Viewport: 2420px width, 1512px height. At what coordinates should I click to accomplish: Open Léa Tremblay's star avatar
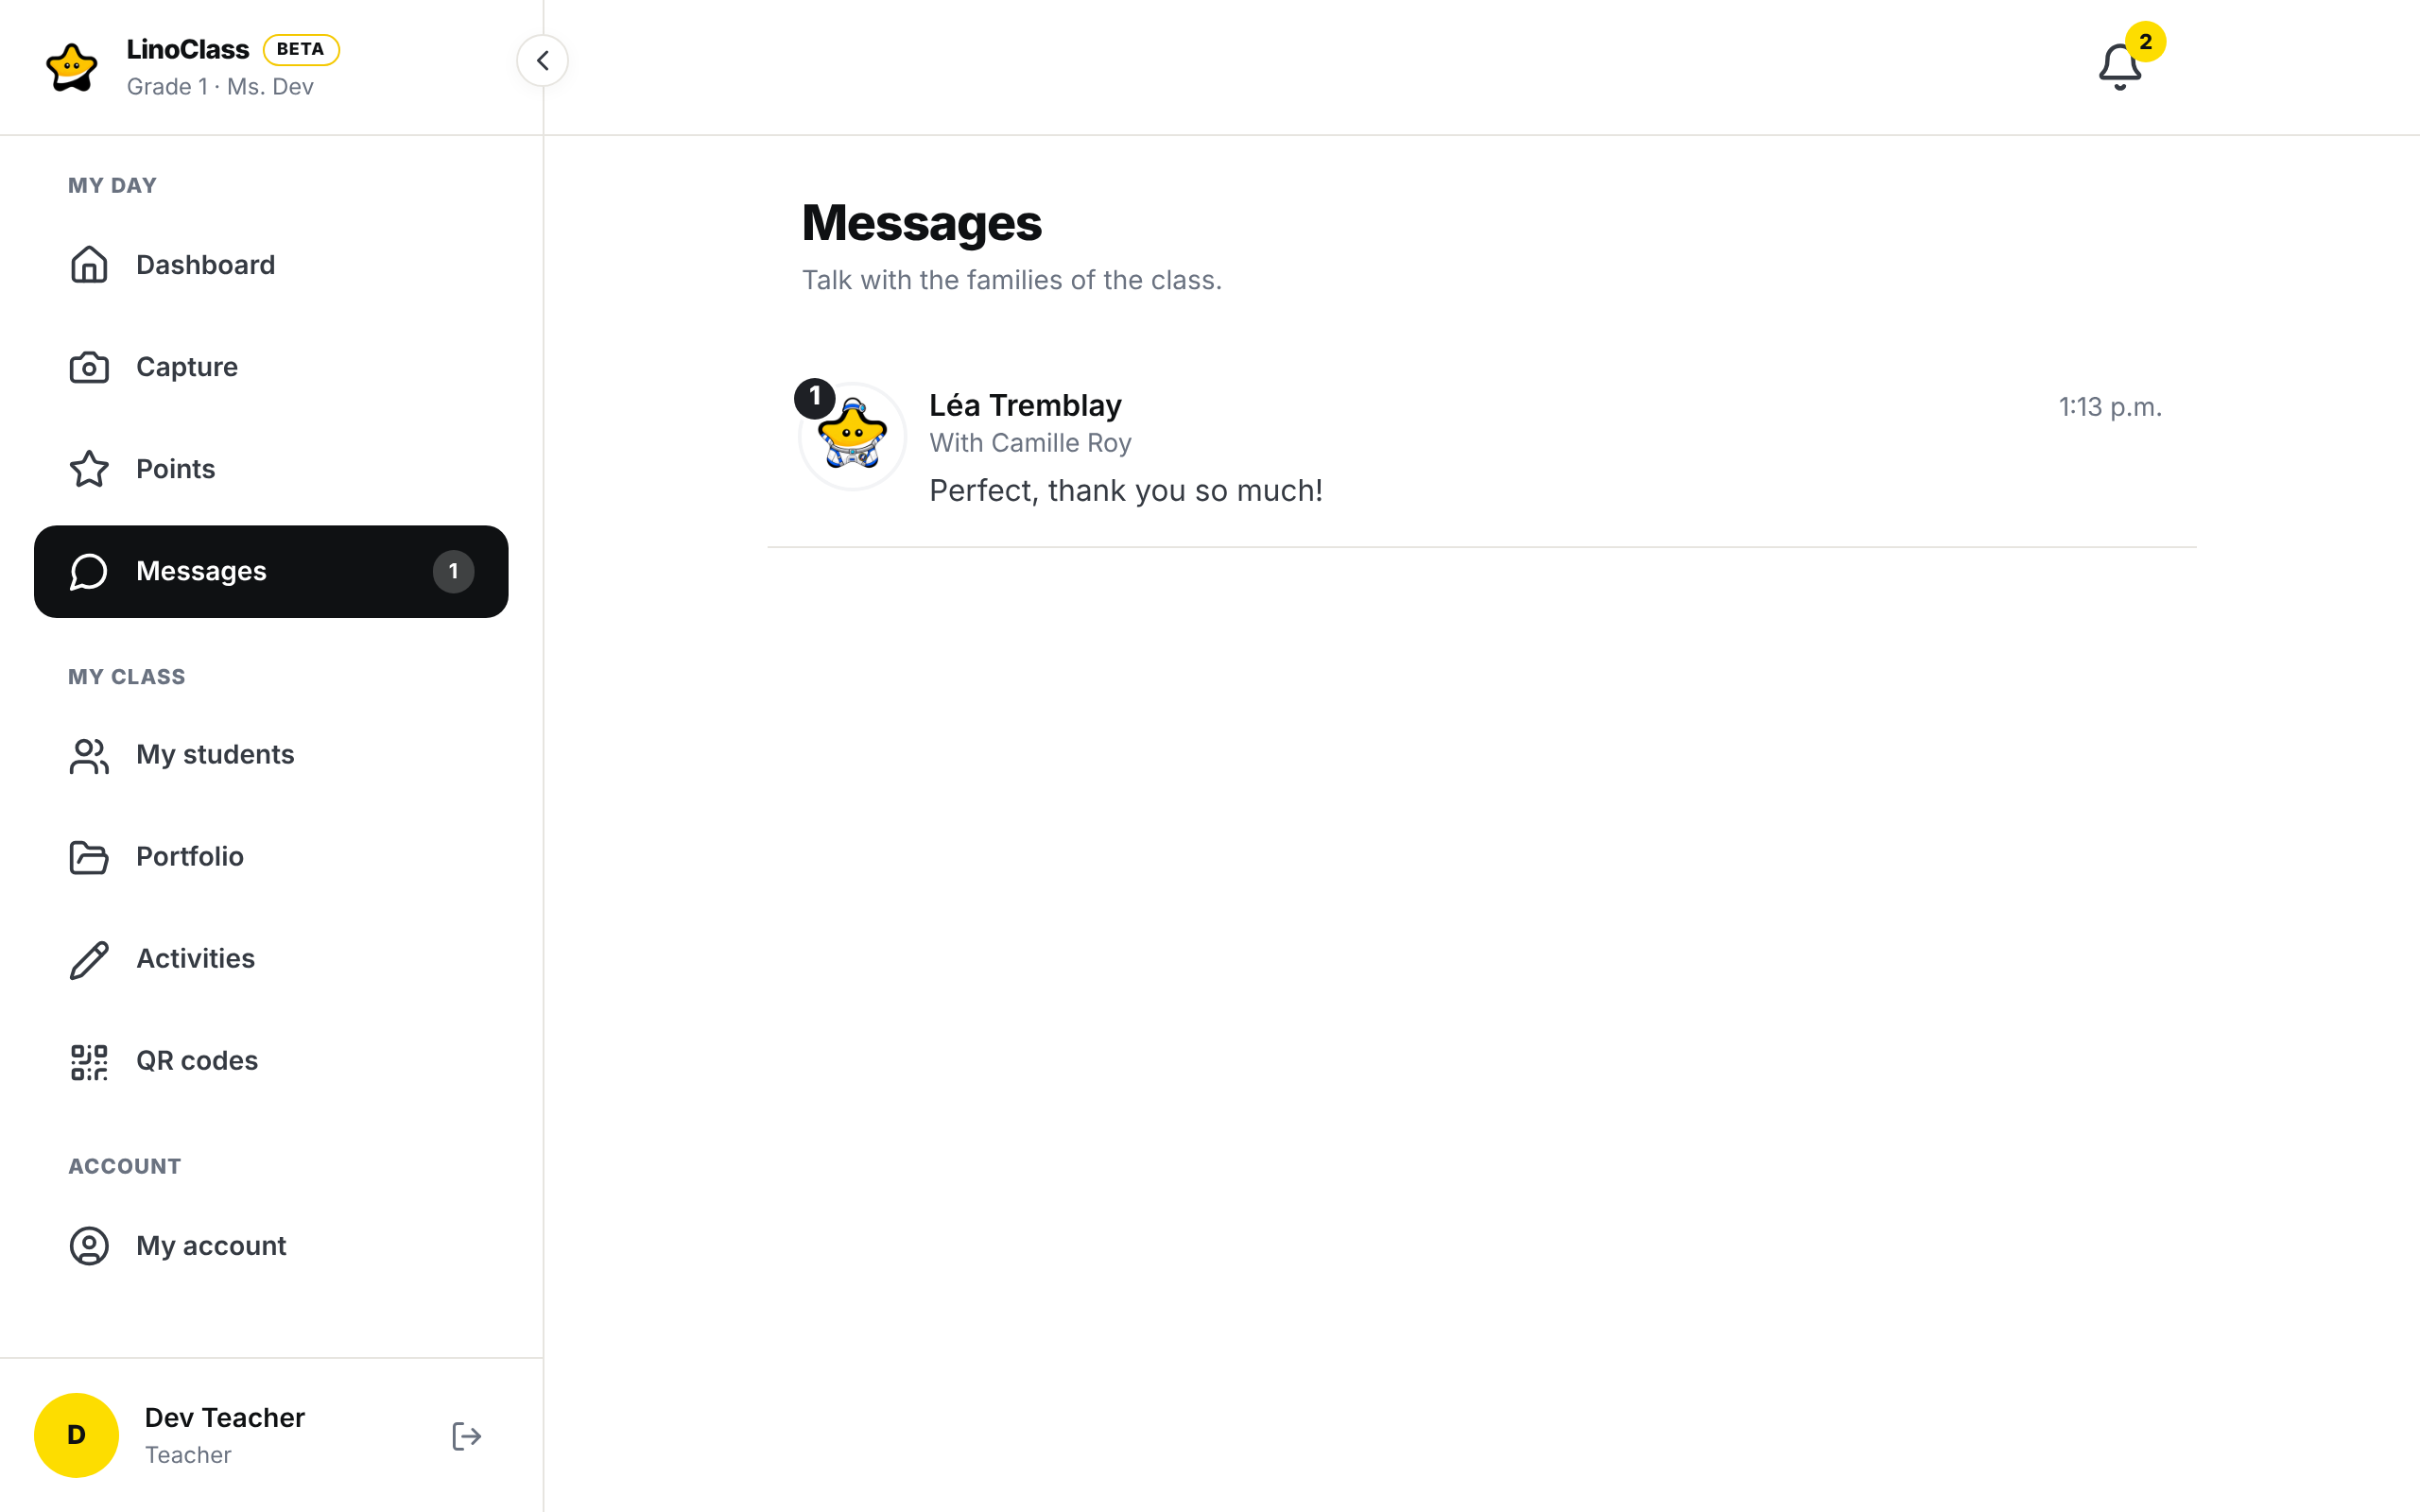coord(853,437)
